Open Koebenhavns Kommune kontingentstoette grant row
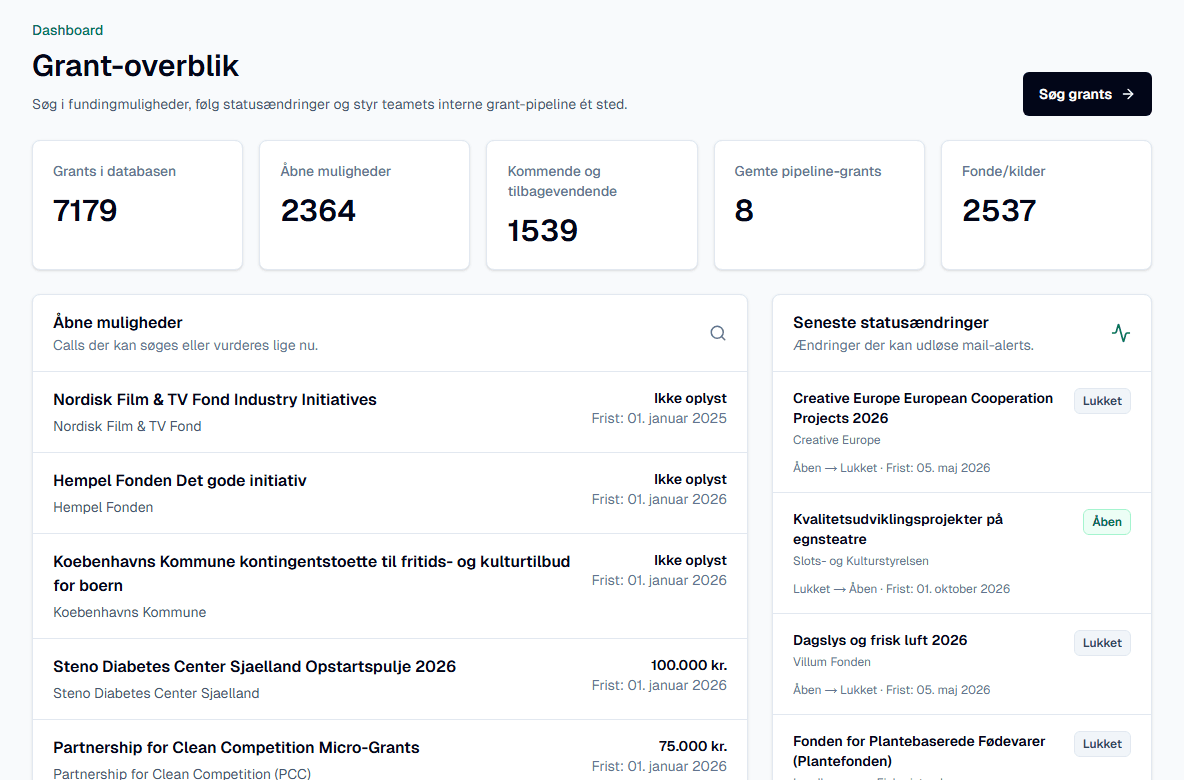Image resolution: width=1184 pixels, height=780 pixels. tap(390, 586)
